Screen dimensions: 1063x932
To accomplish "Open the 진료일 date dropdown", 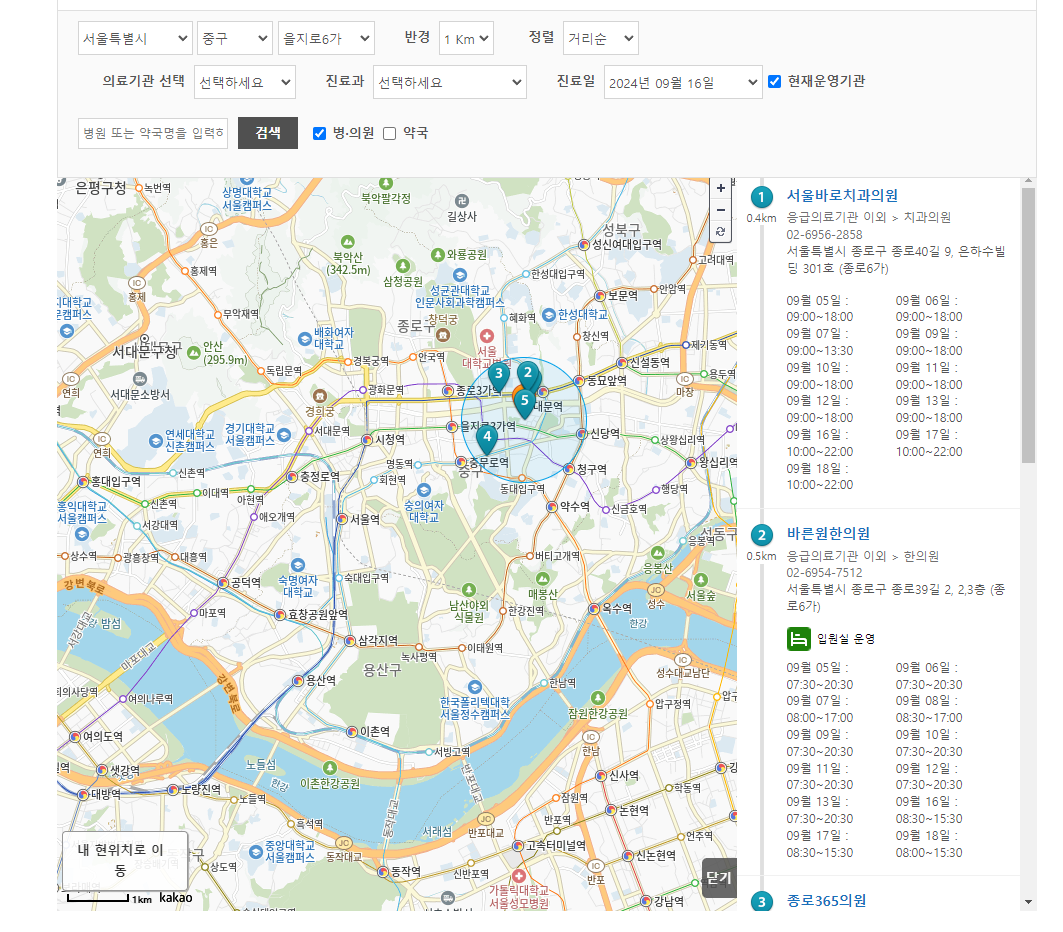I will [x=683, y=82].
